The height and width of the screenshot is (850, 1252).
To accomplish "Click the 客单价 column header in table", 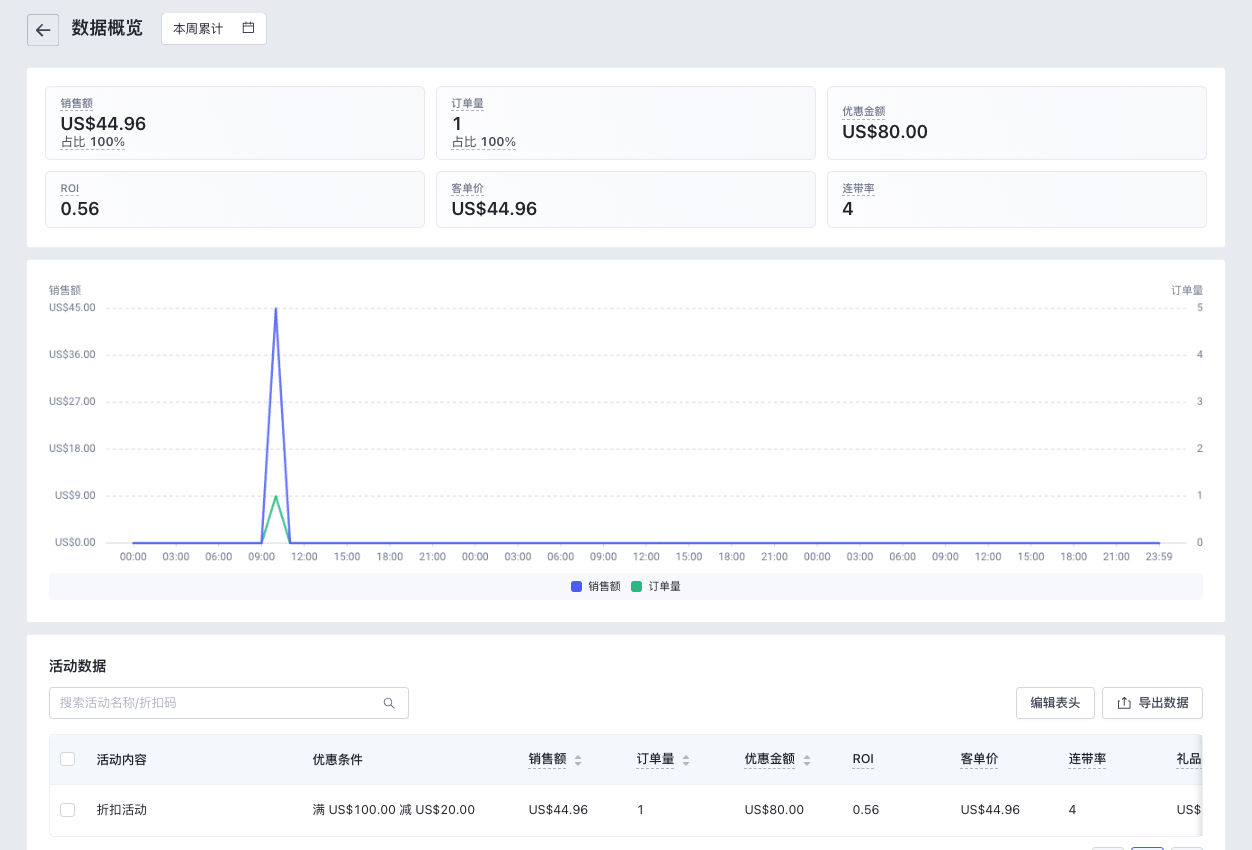I will point(979,759).
